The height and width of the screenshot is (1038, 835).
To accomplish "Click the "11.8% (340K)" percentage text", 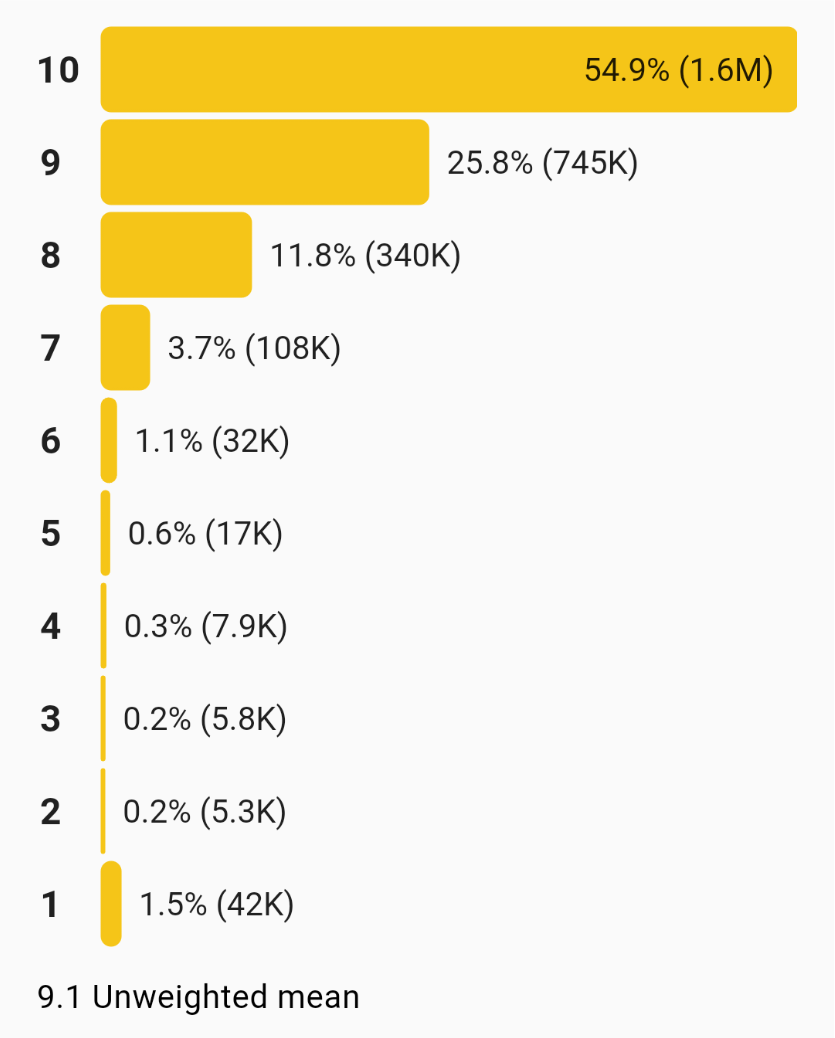I will 365,256.
